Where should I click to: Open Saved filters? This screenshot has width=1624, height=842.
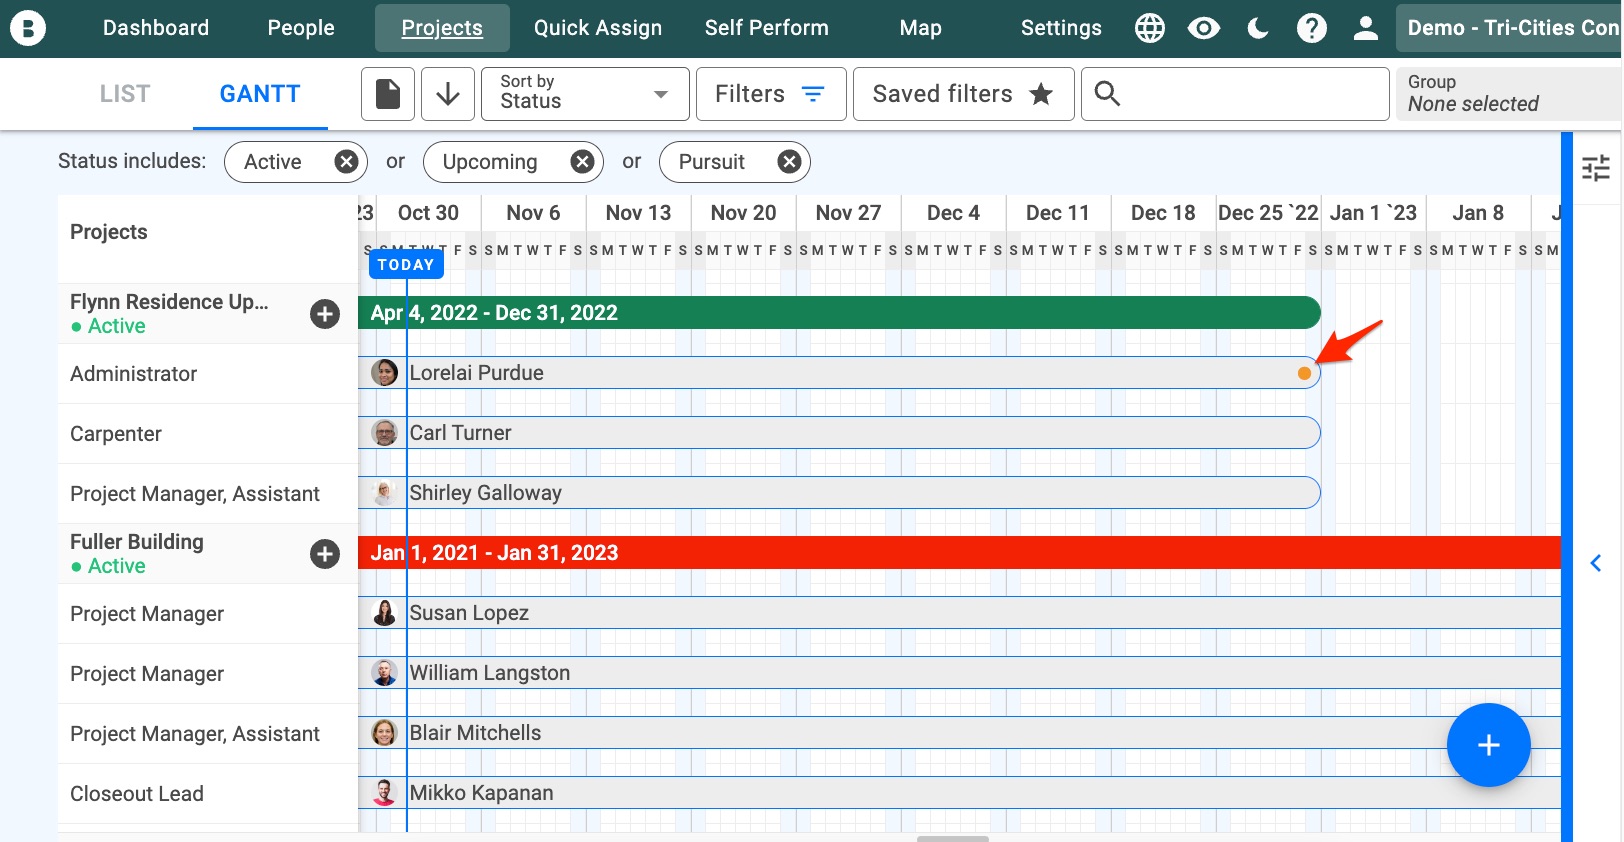click(963, 94)
